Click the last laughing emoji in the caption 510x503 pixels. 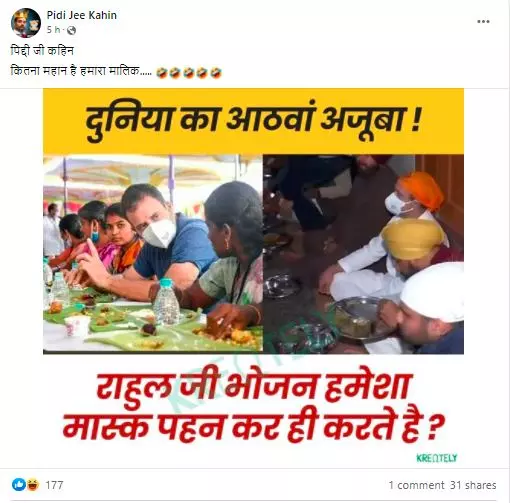[x=216, y=73]
